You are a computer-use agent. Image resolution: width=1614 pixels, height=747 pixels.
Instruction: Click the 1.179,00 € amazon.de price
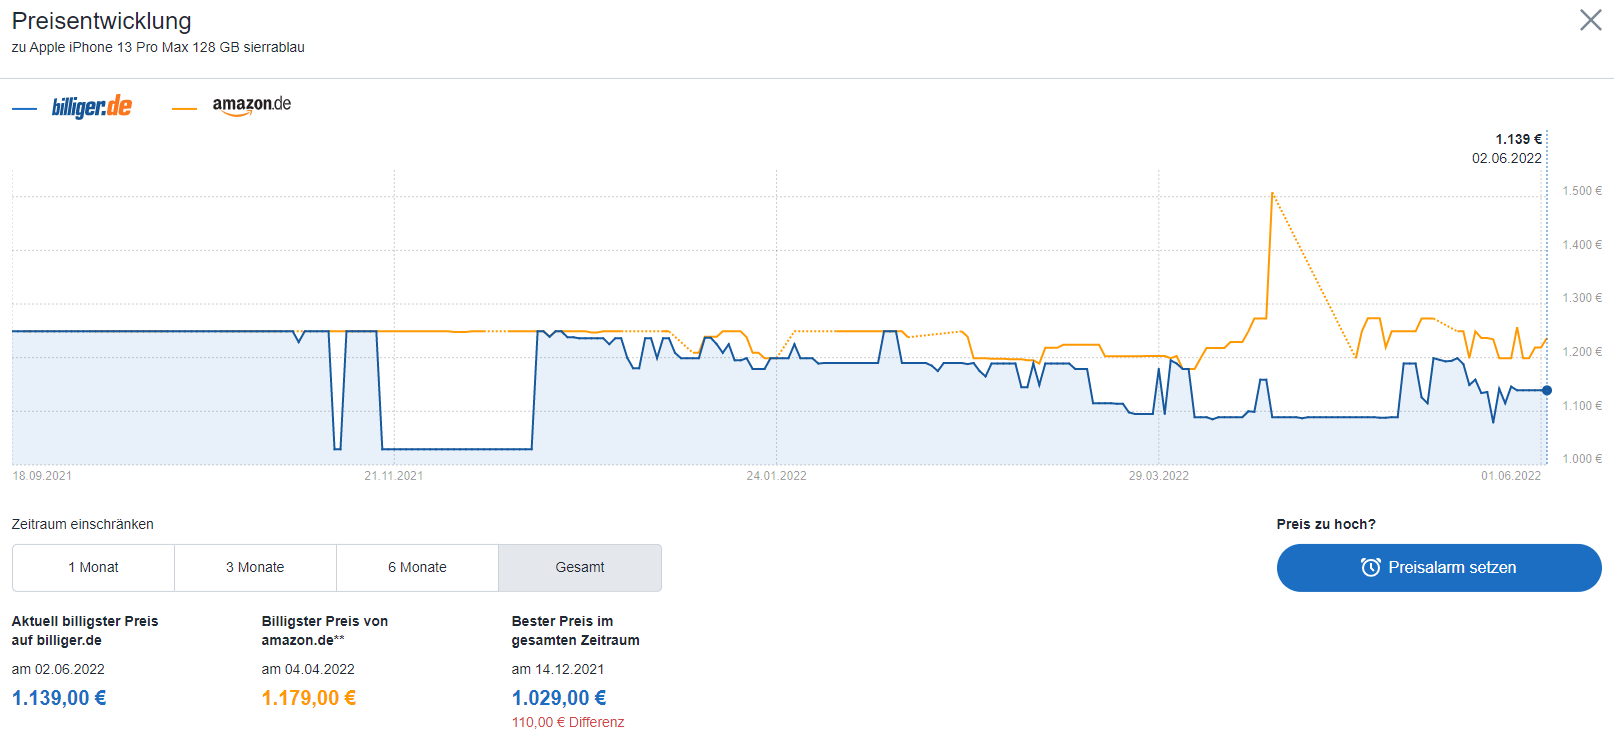[309, 698]
